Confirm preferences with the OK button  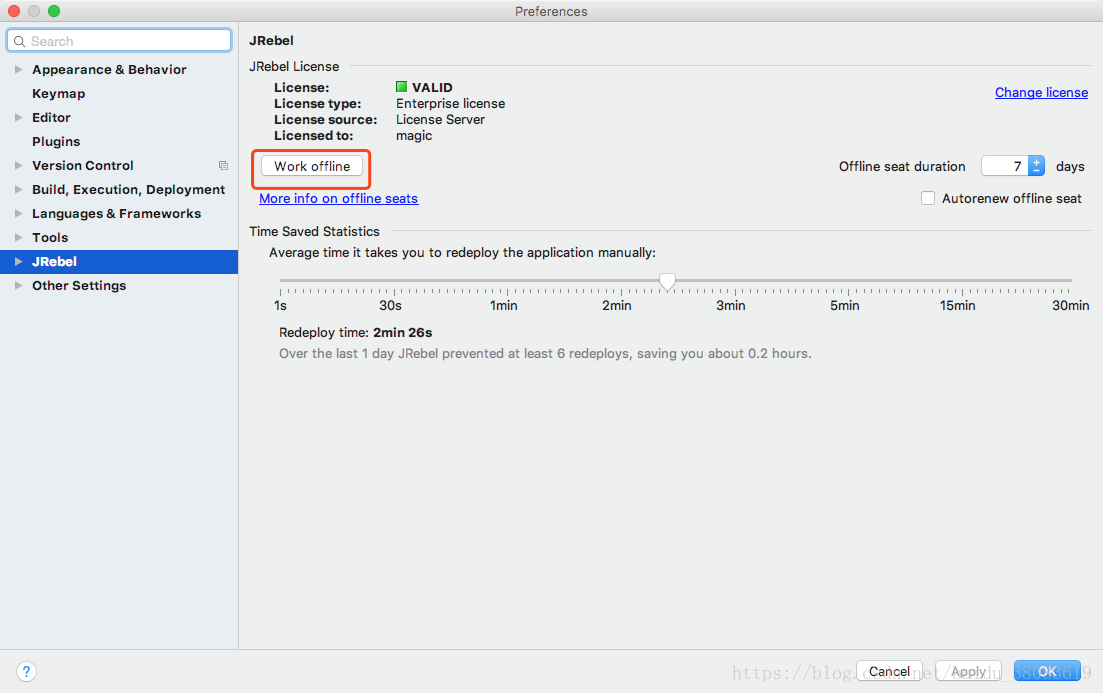[x=1047, y=671]
